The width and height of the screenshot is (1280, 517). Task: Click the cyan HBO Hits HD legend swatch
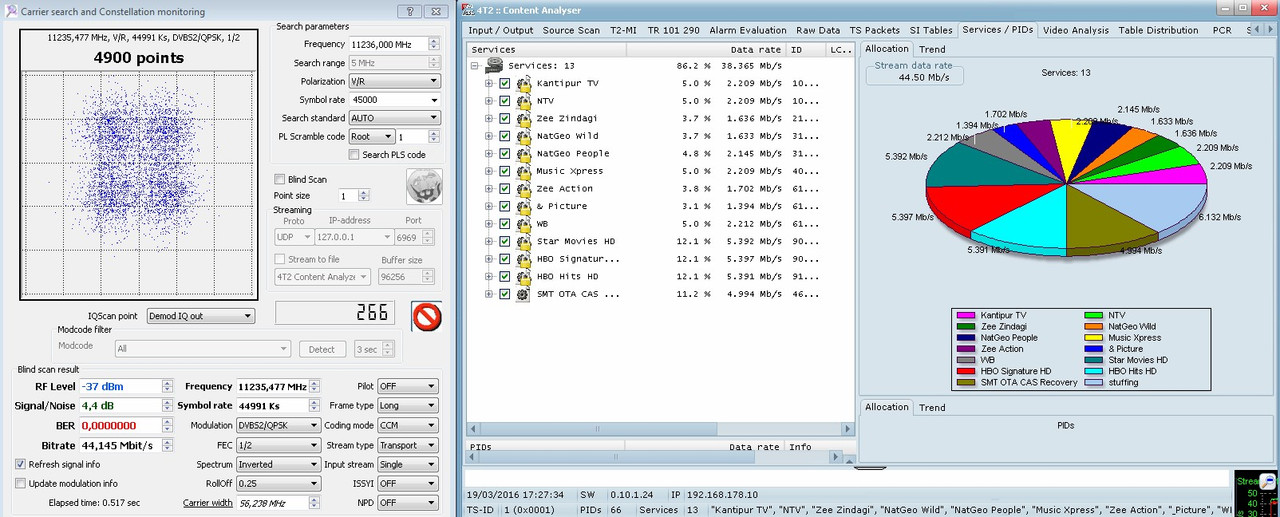pyautogui.click(x=1093, y=371)
